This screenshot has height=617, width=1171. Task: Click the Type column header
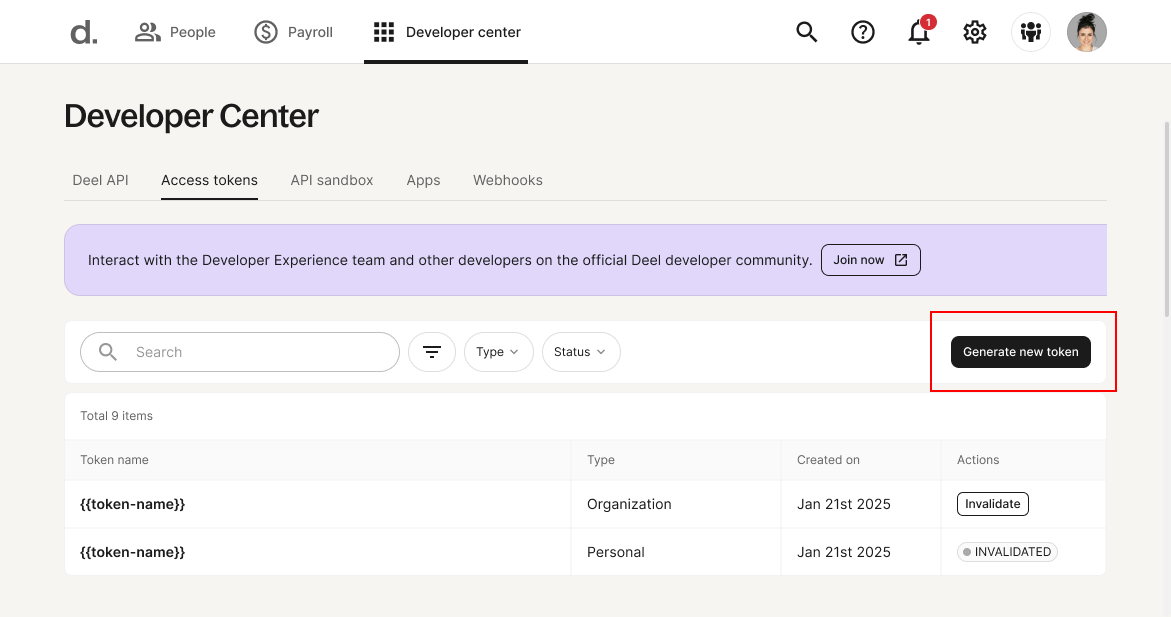[x=600, y=460]
